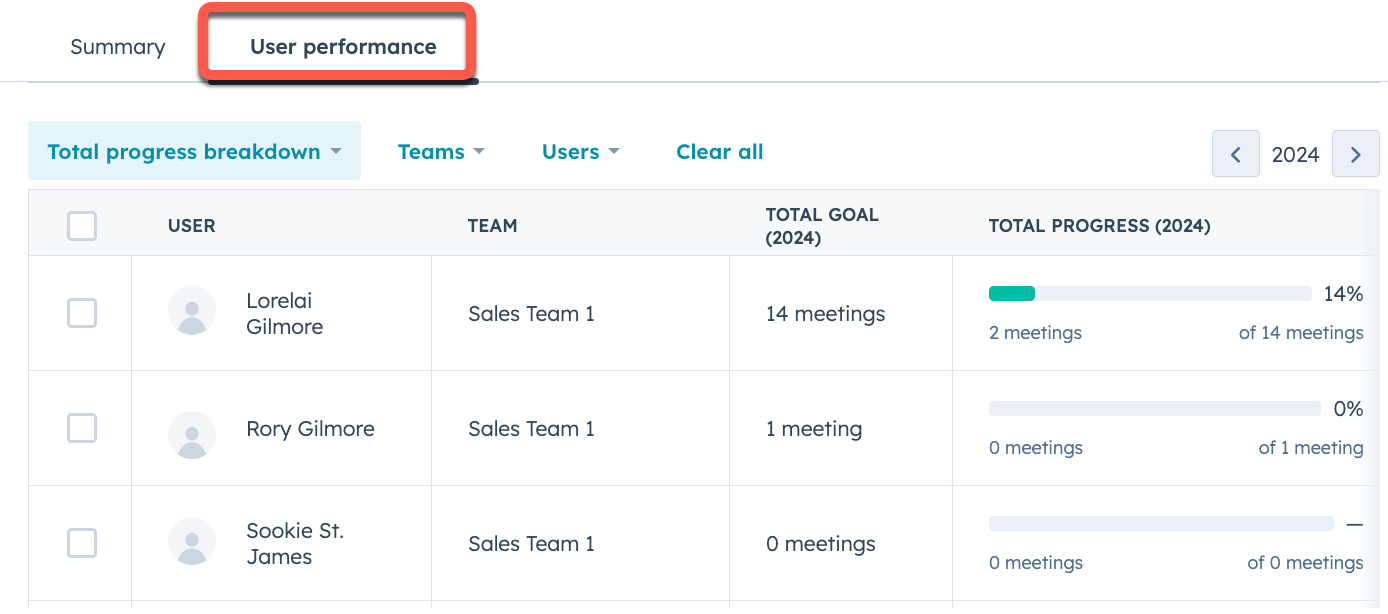Click the TOTAL GOAL (2024) column header
The image size is (1388, 614).
pos(822,226)
